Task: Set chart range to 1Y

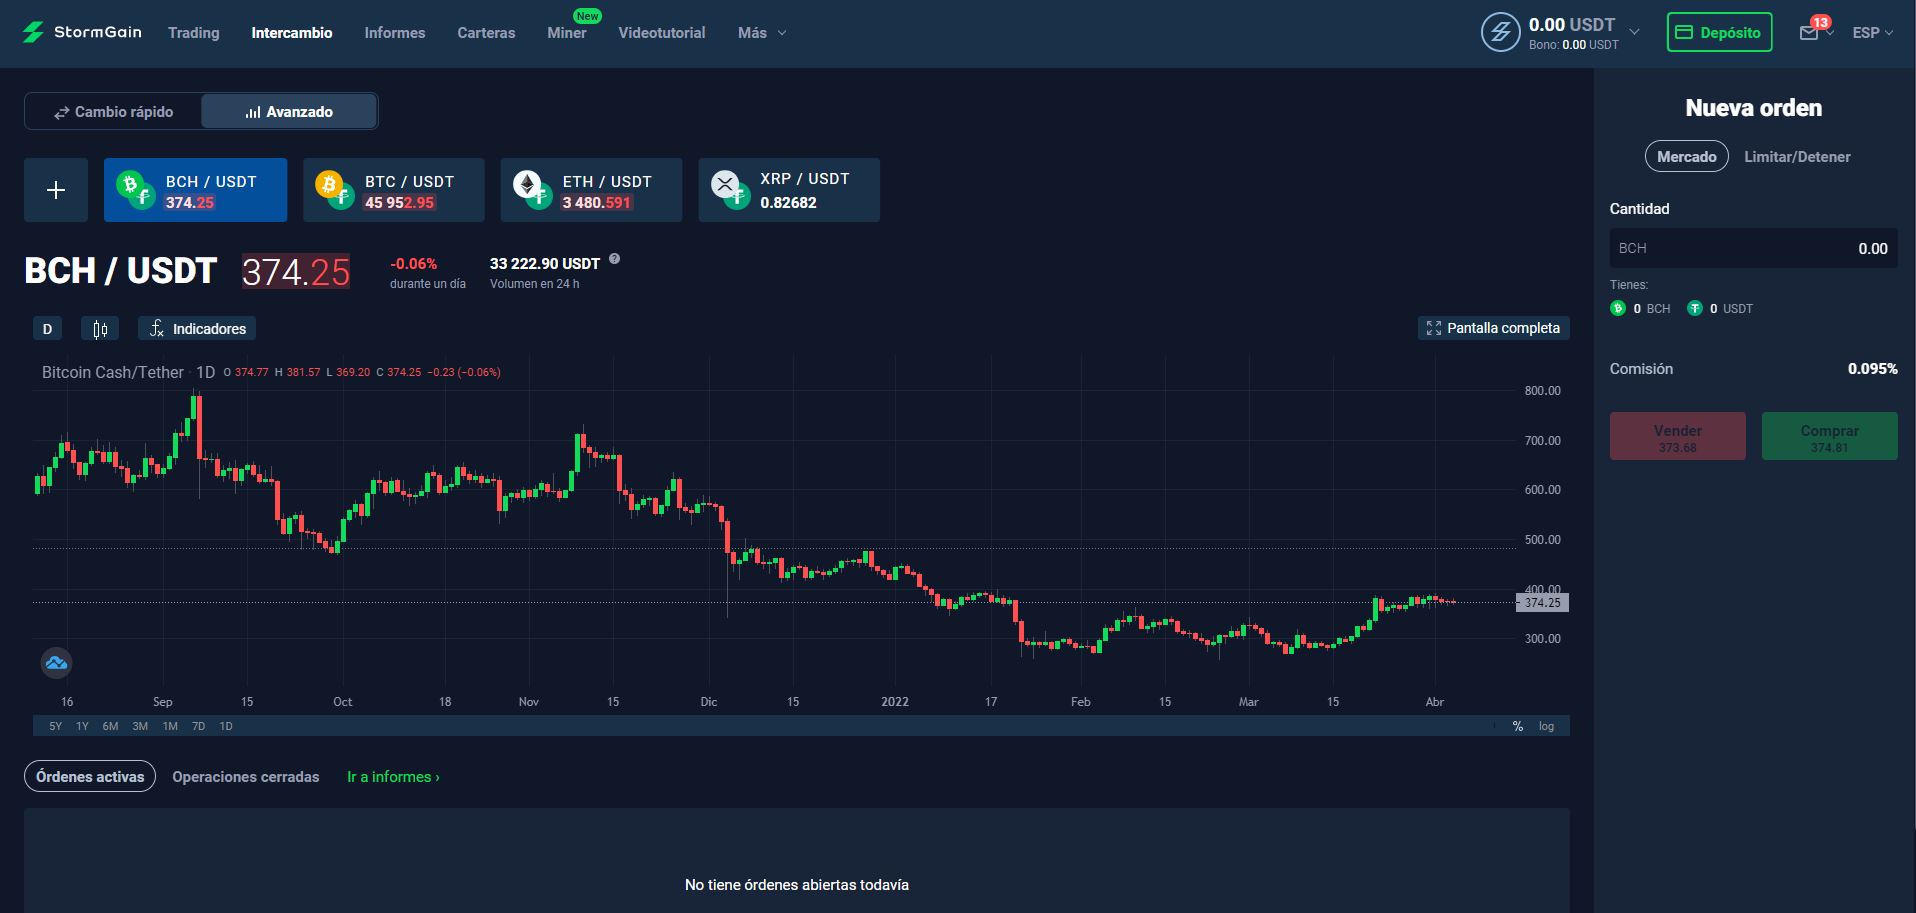Action: (x=82, y=726)
